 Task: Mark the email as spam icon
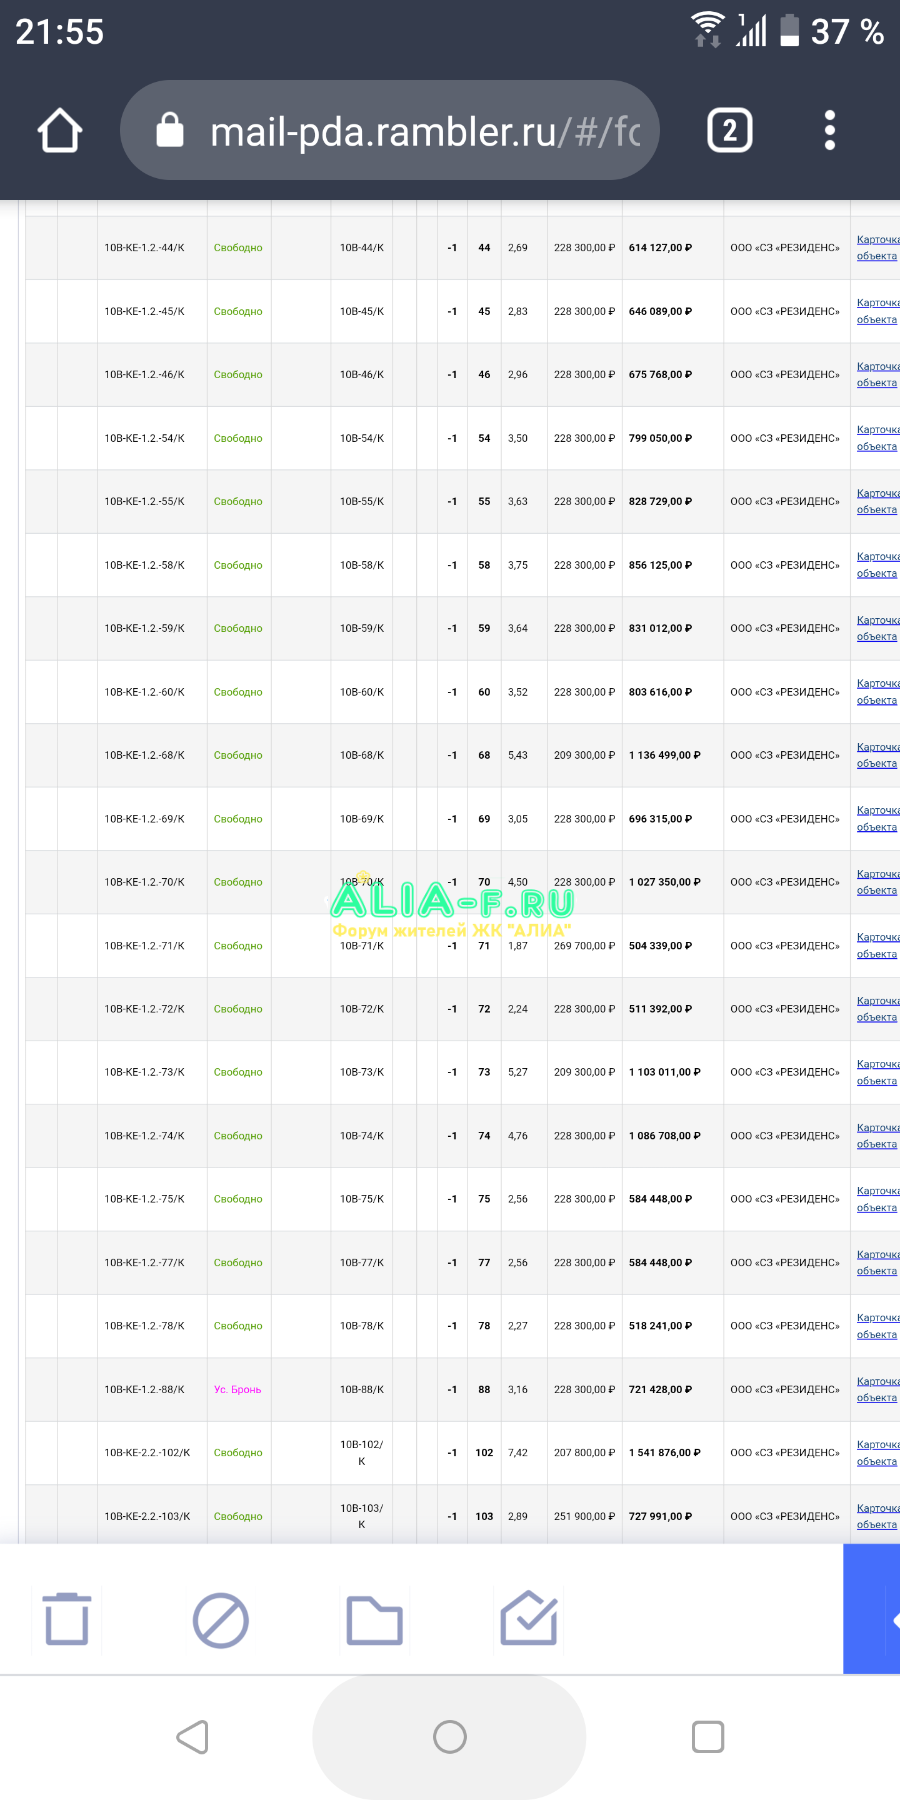221,1620
